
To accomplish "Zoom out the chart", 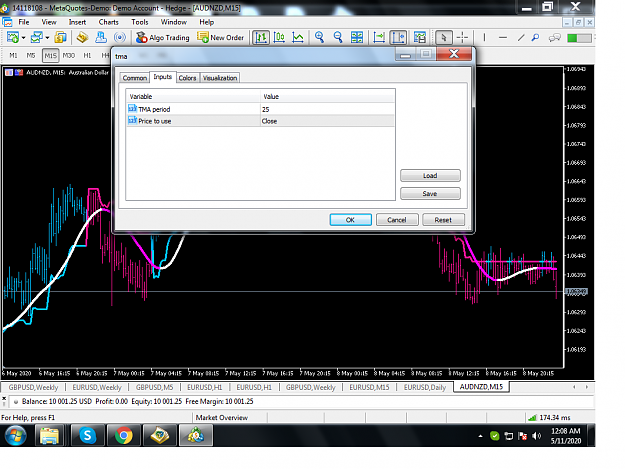I will click(x=338, y=37).
